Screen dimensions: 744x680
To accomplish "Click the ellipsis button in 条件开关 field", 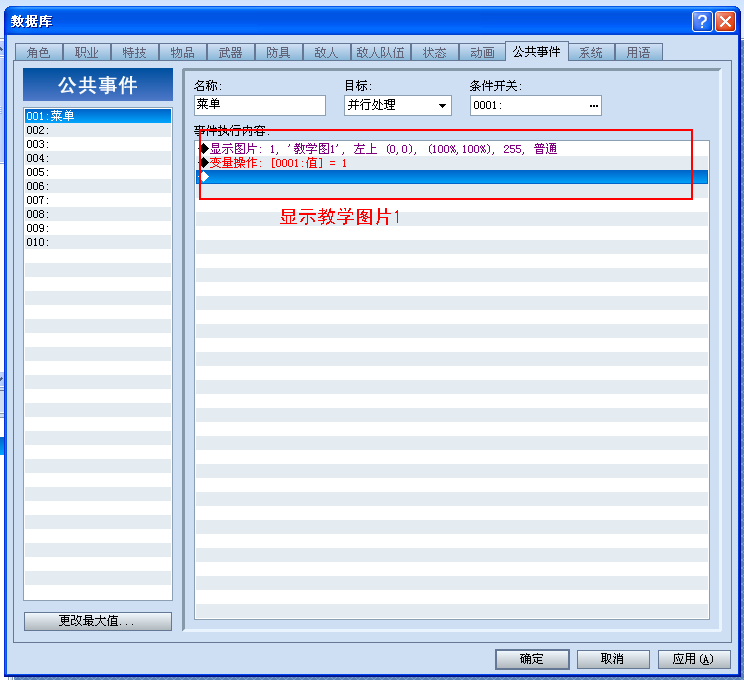I will (594, 105).
